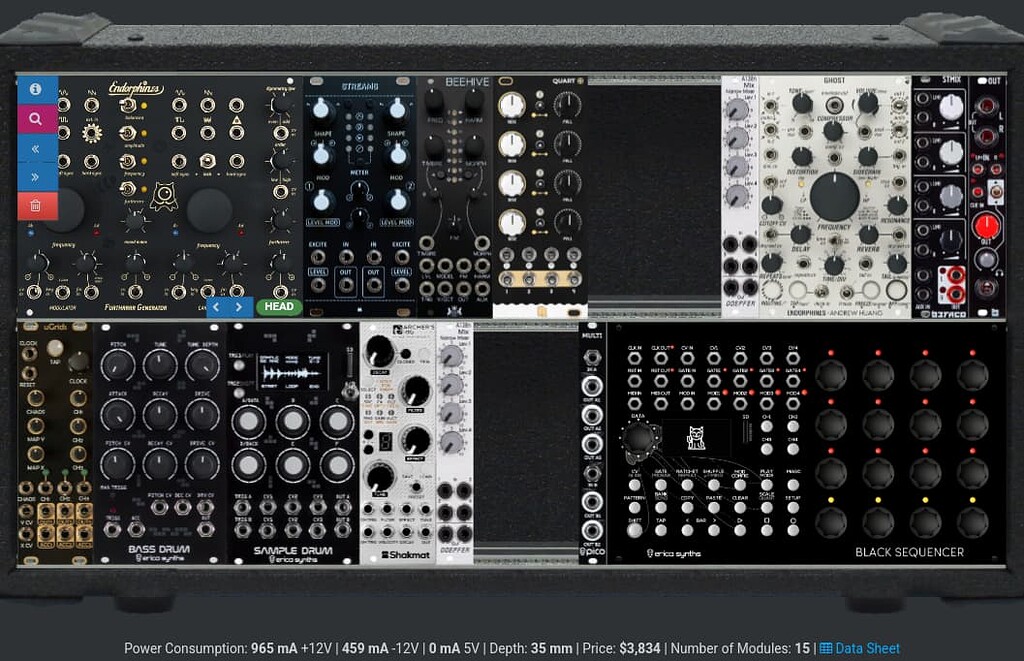This screenshot has height=661, width=1024.
Task: Select the Endorphin.es Furthrrrr Generator module
Action: pyautogui.click(x=160, y=197)
